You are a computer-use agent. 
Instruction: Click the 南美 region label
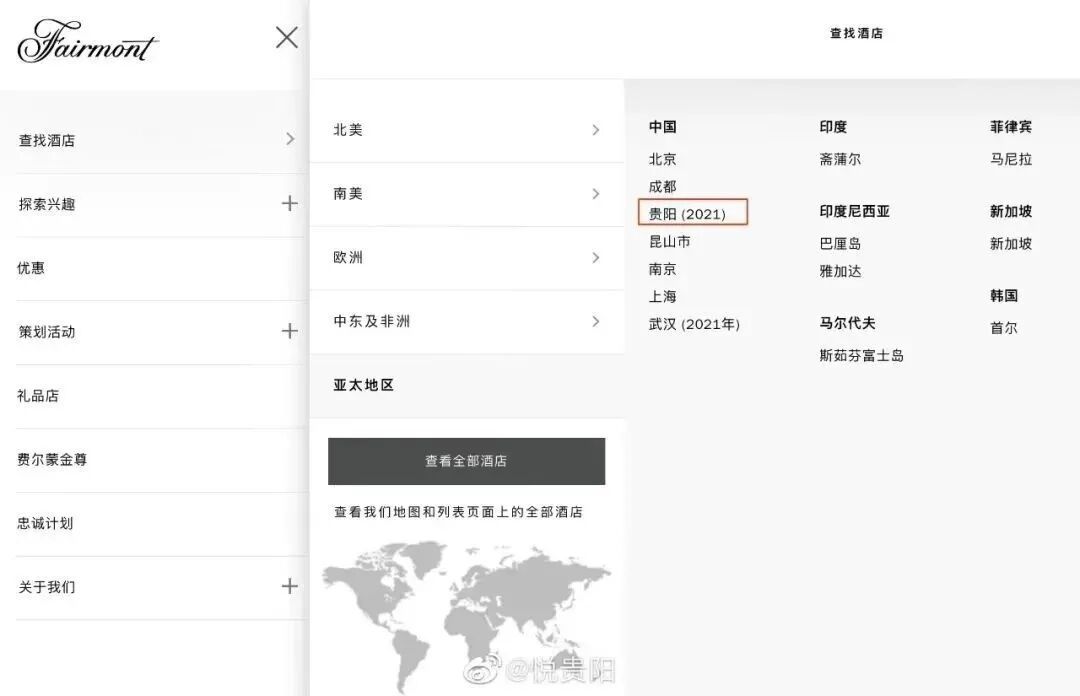(x=348, y=194)
